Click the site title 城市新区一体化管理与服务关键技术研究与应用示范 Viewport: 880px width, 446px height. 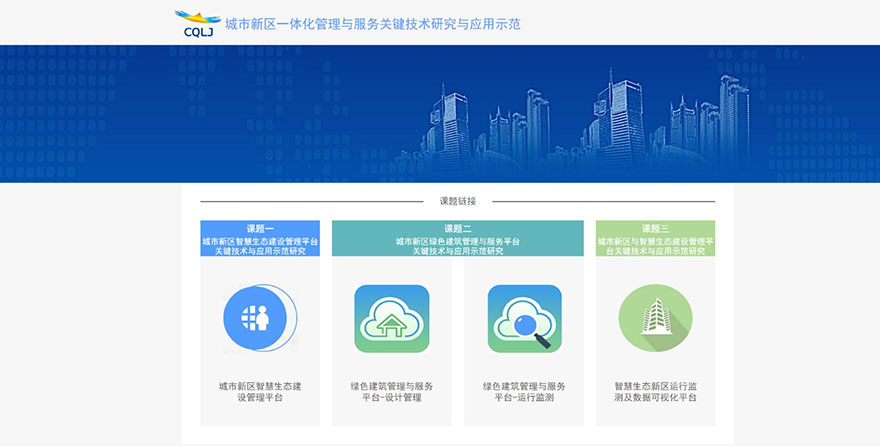pyautogui.click(x=373, y=24)
